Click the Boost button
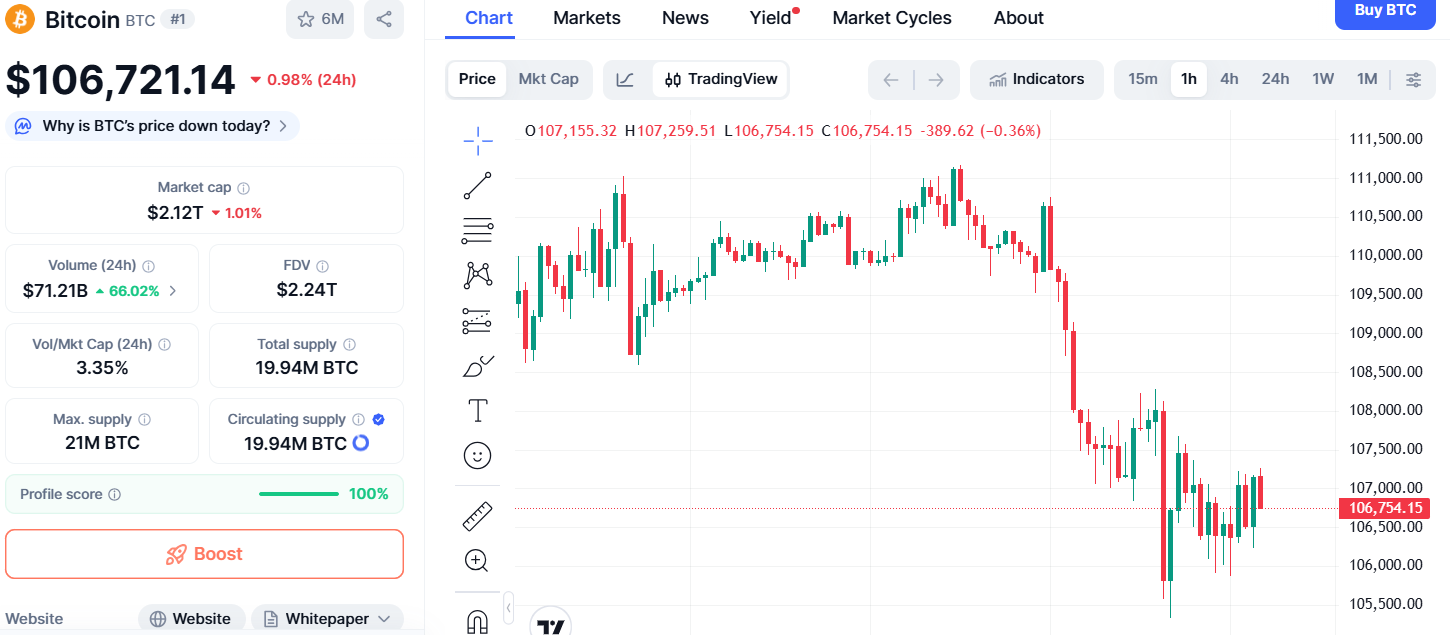This screenshot has width=1450, height=635. tap(204, 554)
